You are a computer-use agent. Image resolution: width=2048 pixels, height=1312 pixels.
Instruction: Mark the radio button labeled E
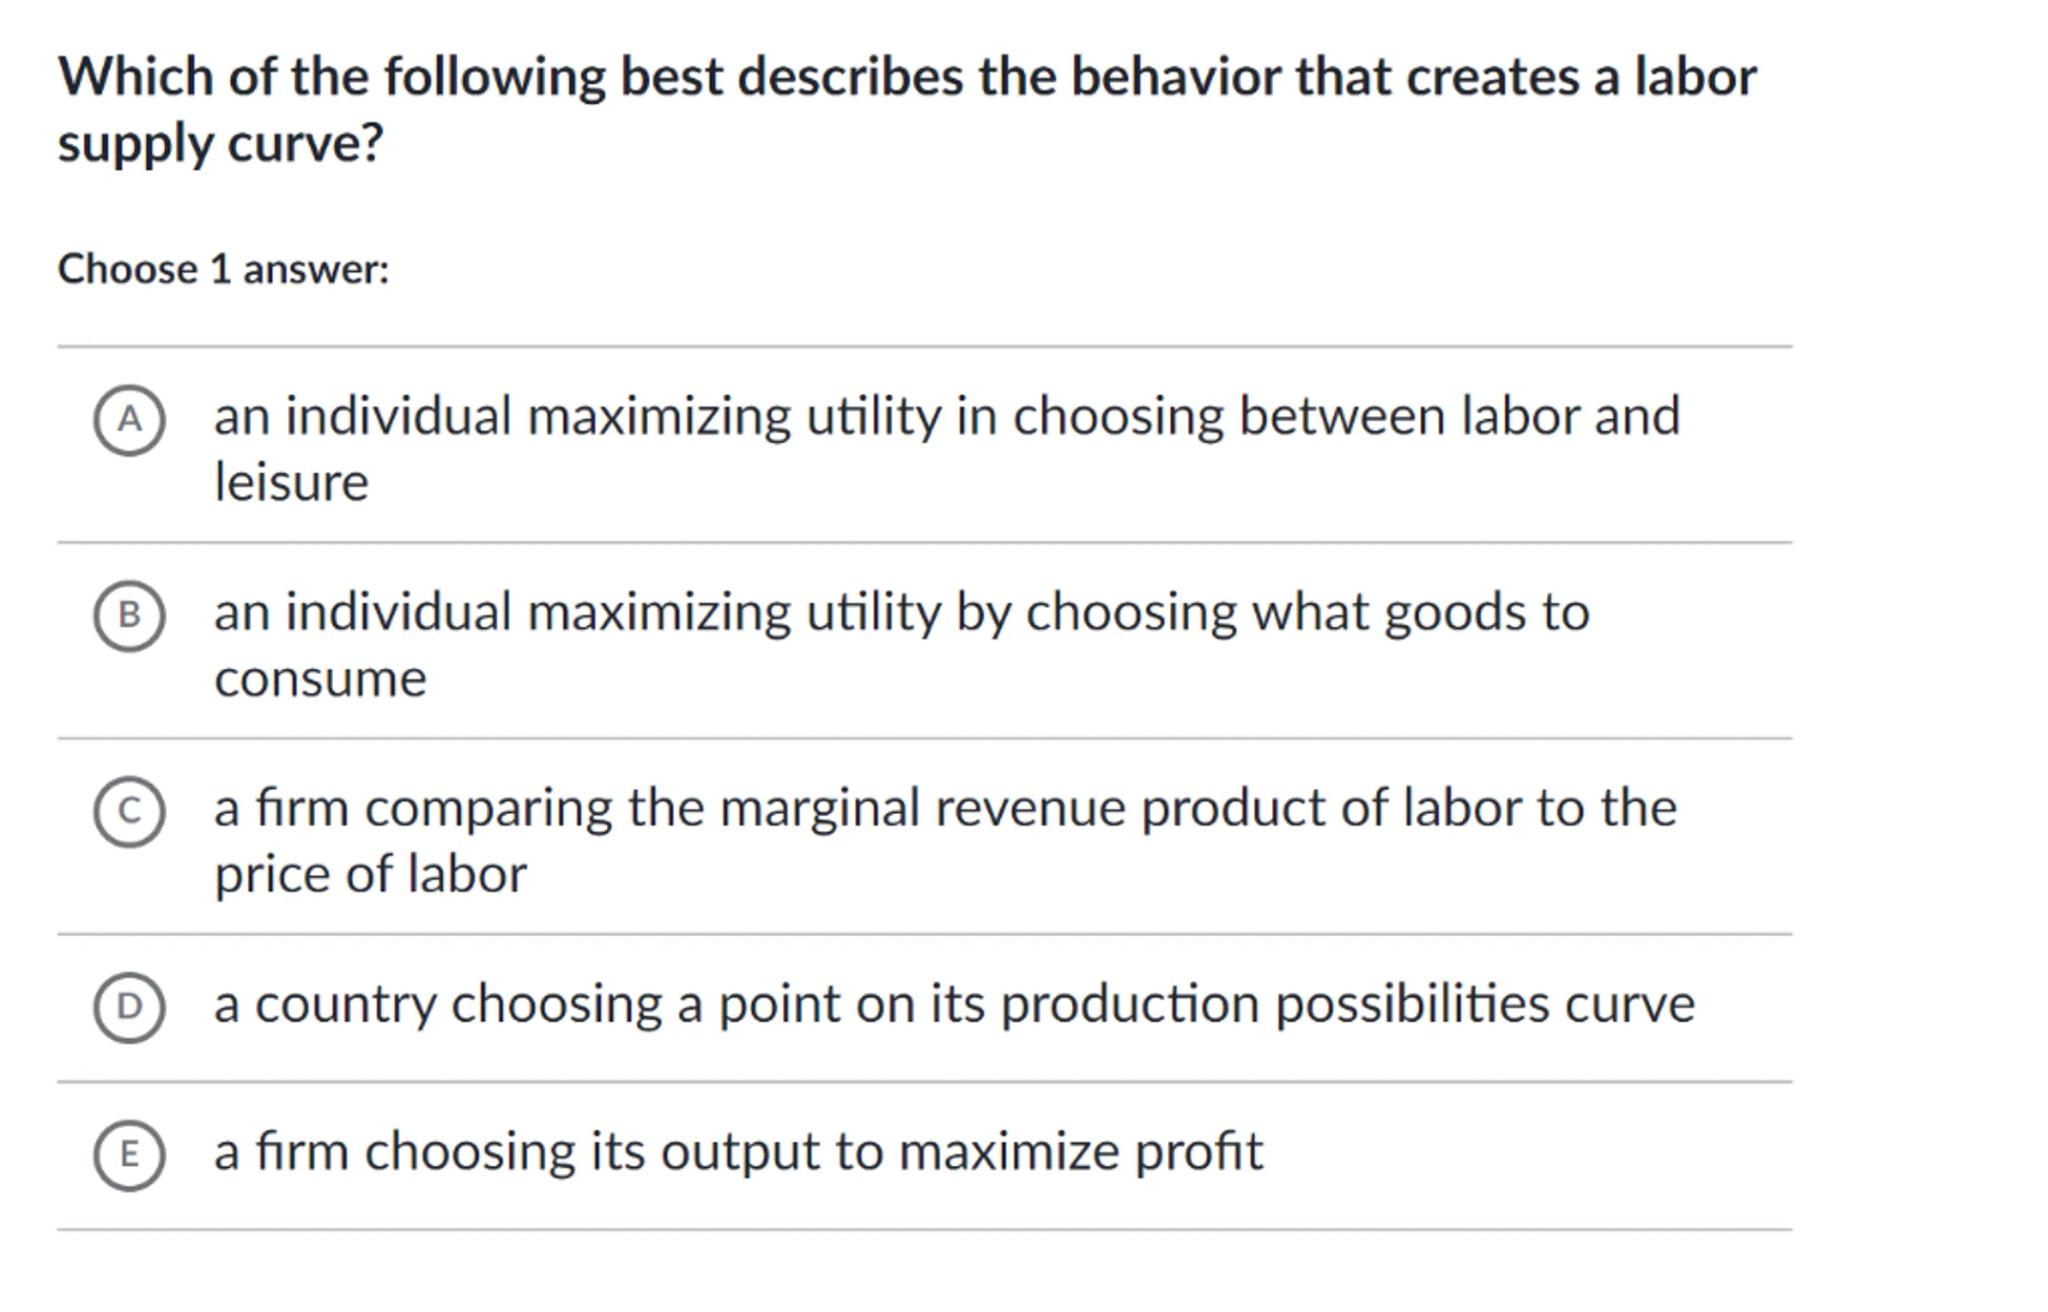tap(129, 1155)
